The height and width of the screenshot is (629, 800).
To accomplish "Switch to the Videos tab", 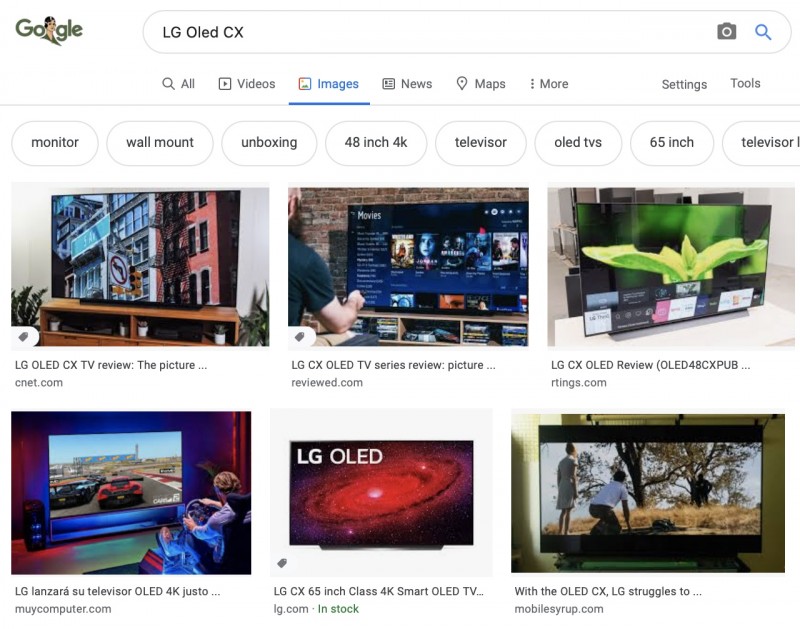I will [x=246, y=84].
